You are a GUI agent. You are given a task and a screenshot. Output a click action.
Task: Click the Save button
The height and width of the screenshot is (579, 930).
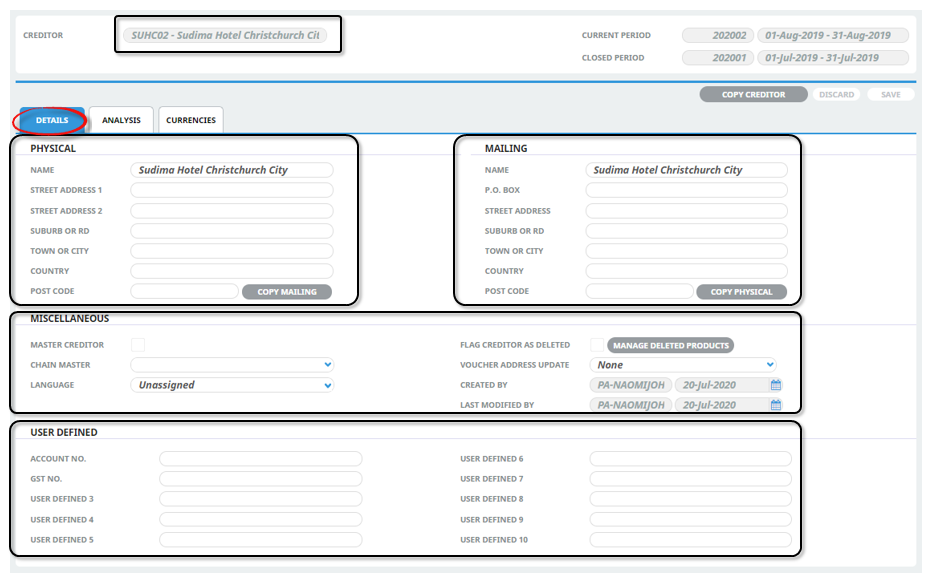(890, 94)
